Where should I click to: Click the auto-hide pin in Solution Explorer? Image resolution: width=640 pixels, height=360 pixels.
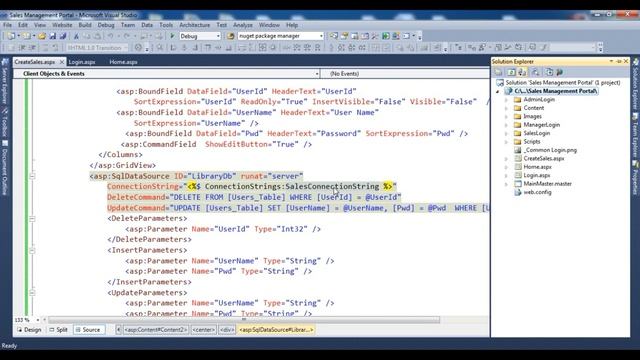pos(619,61)
